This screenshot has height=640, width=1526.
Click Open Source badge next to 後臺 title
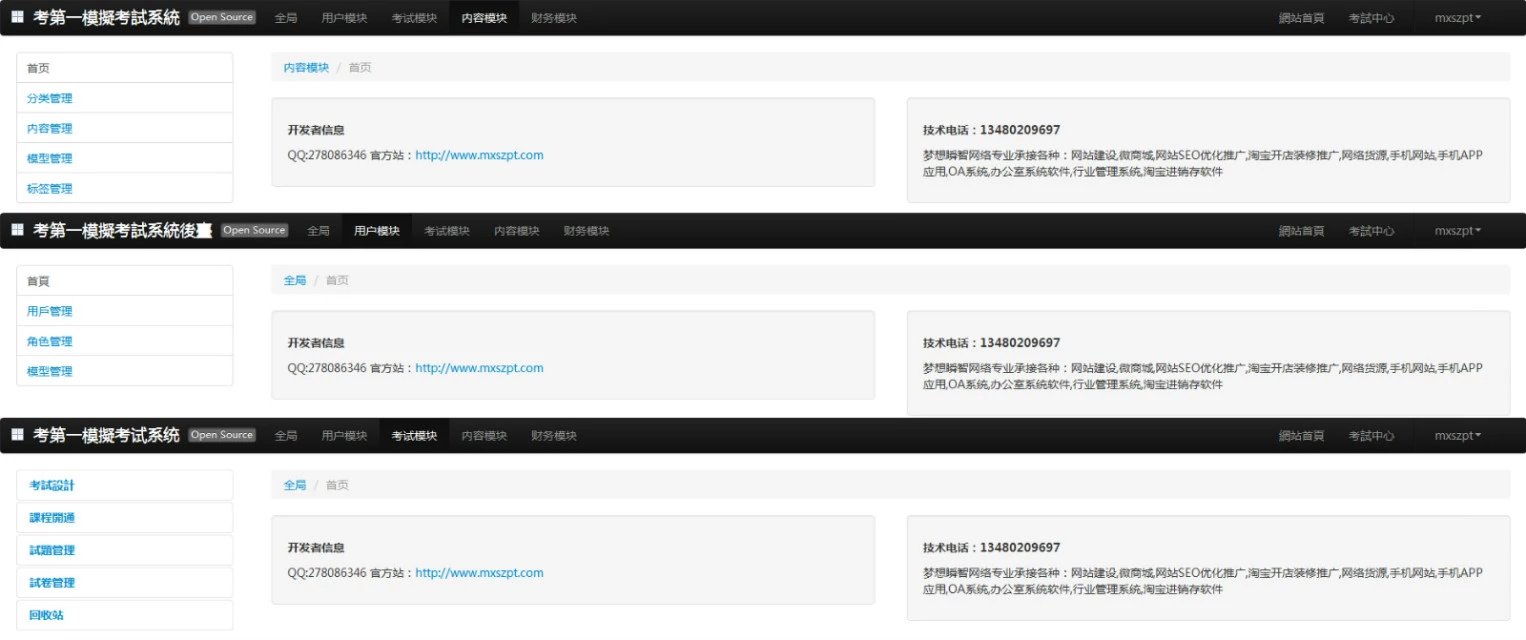coord(254,230)
